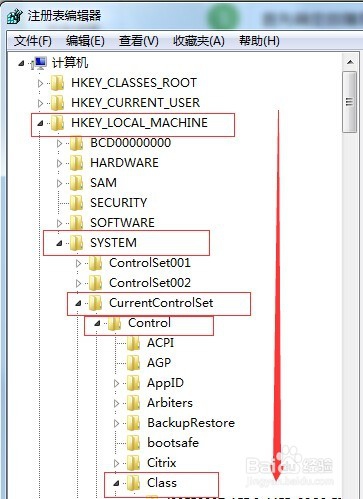Click HKEY_LOCAL_MACHINE folder icon
363x499 pixels.
[x=58, y=123]
